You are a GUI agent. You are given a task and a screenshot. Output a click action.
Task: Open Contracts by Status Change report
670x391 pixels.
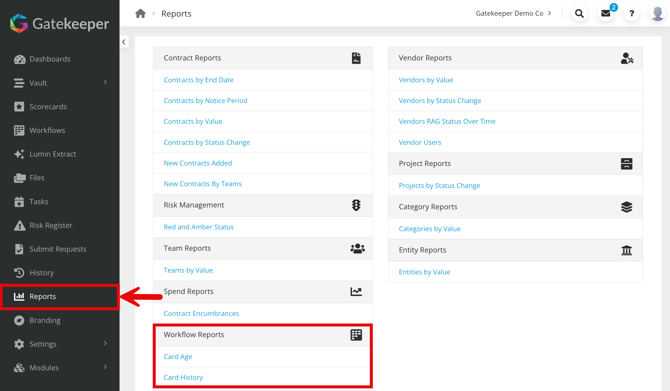(207, 142)
